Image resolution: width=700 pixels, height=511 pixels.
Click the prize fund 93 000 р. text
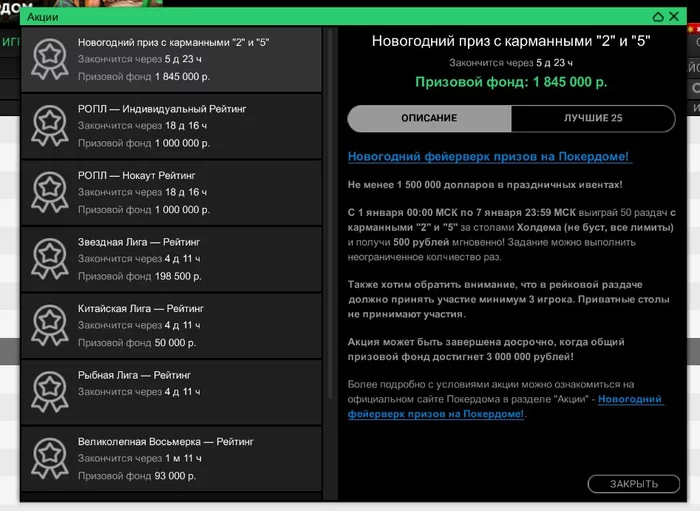[137, 476]
